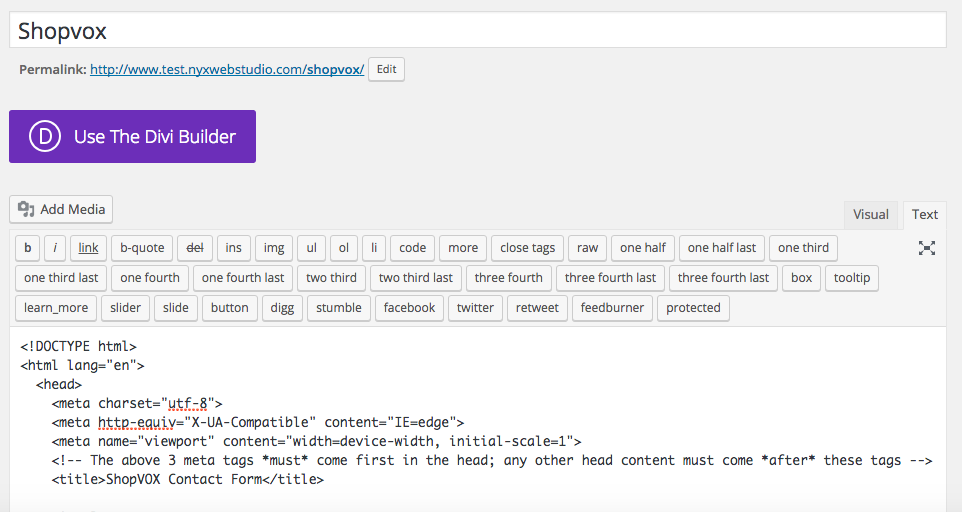Click the X-UA-Compatible meta line

point(258,422)
